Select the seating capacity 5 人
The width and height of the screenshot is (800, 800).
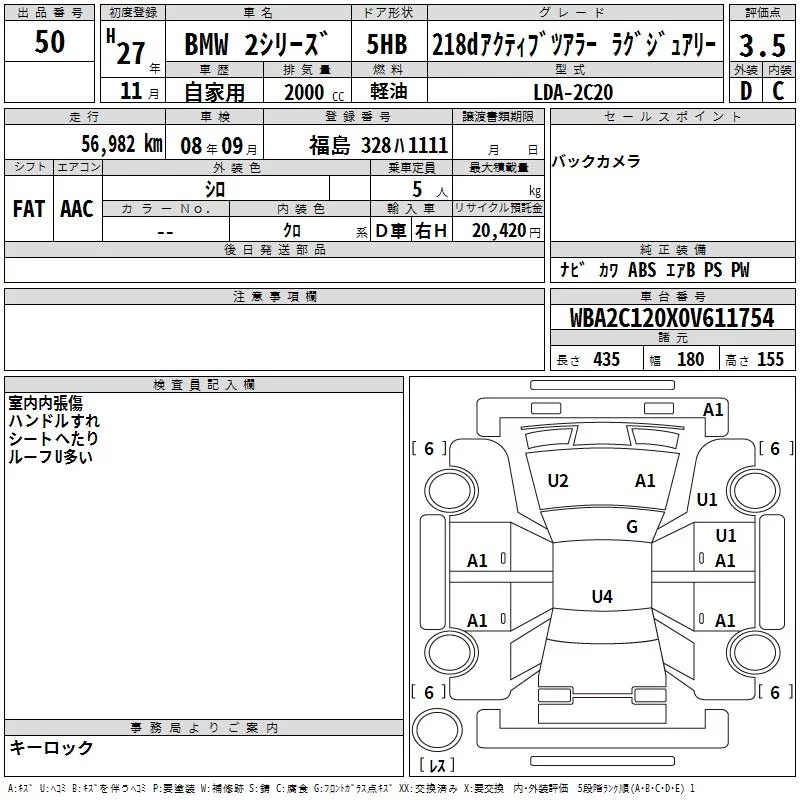coord(430,190)
